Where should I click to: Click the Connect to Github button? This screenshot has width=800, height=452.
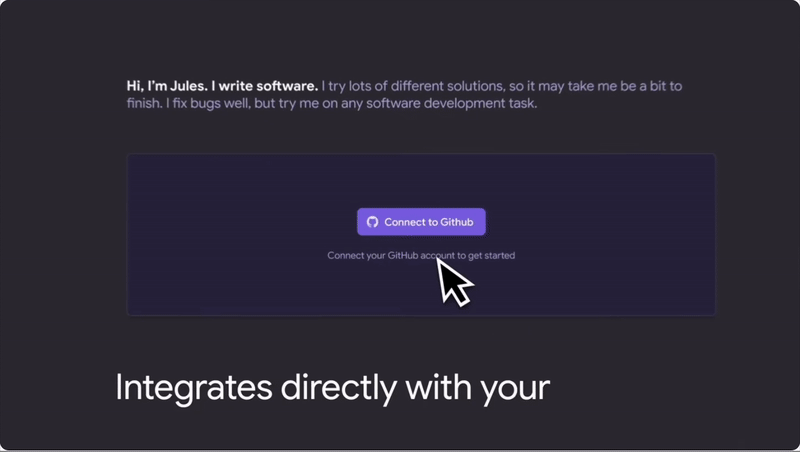pyautogui.click(x=421, y=222)
